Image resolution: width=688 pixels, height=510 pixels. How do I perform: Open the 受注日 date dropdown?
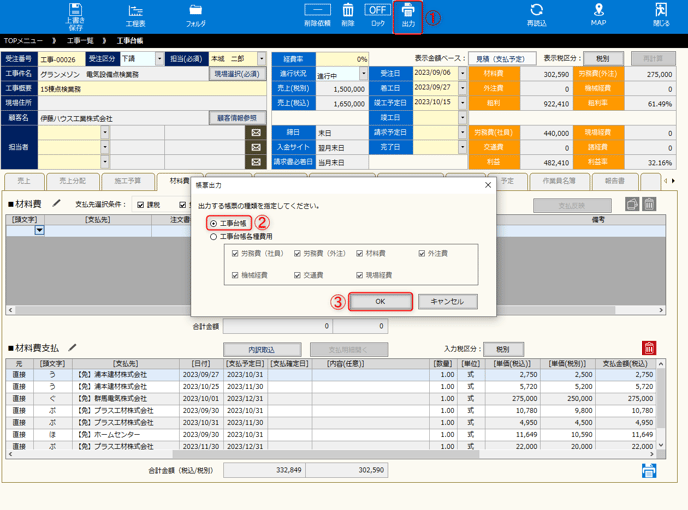(x=462, y=73)
